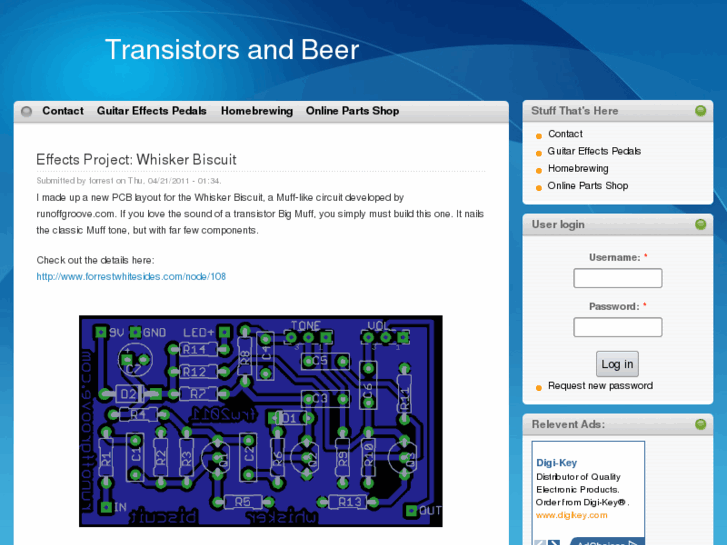Click the 'Stuff That's Here' block heading
Image resolution: width=727 pixels, height=545 pixels.
pos(575,111)
